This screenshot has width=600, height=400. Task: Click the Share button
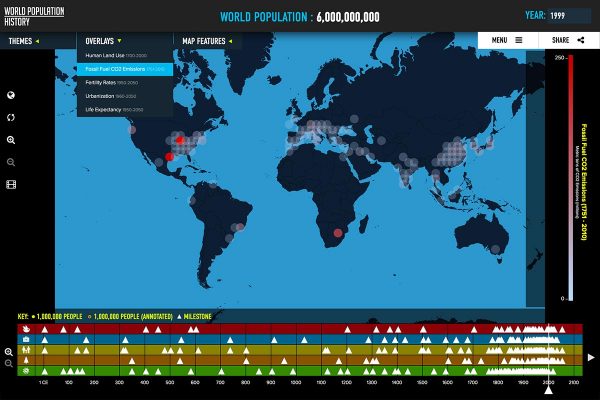coord(569,40)
